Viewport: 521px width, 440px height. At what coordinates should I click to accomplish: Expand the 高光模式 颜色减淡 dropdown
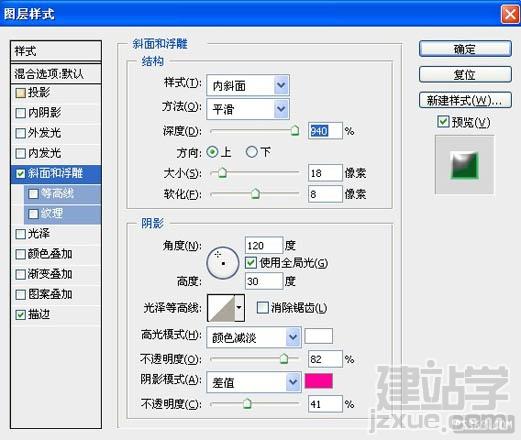point(254,337)
